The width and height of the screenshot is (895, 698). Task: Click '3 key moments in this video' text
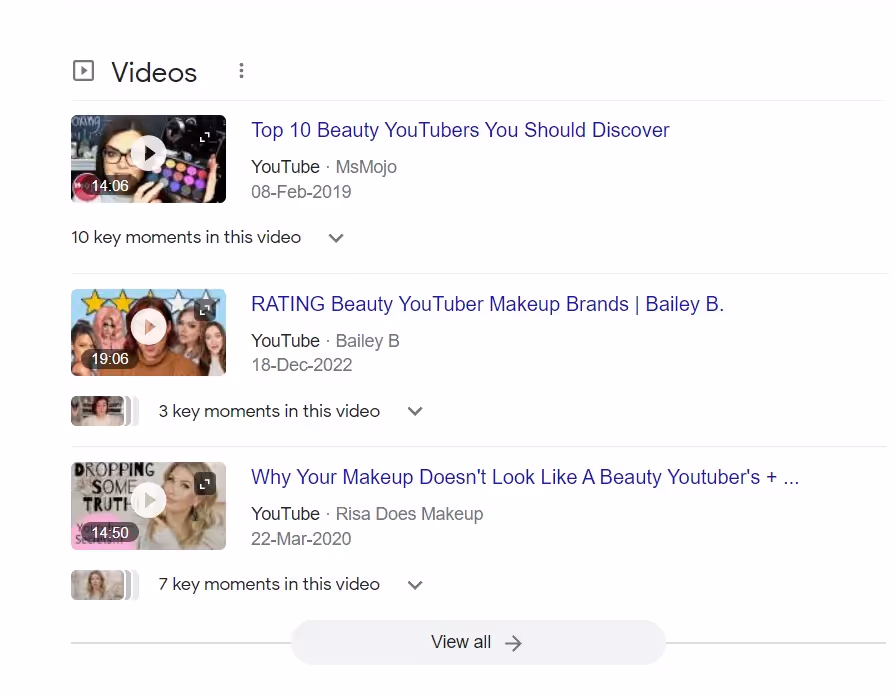pyautogui.click(x=269, y=411)
